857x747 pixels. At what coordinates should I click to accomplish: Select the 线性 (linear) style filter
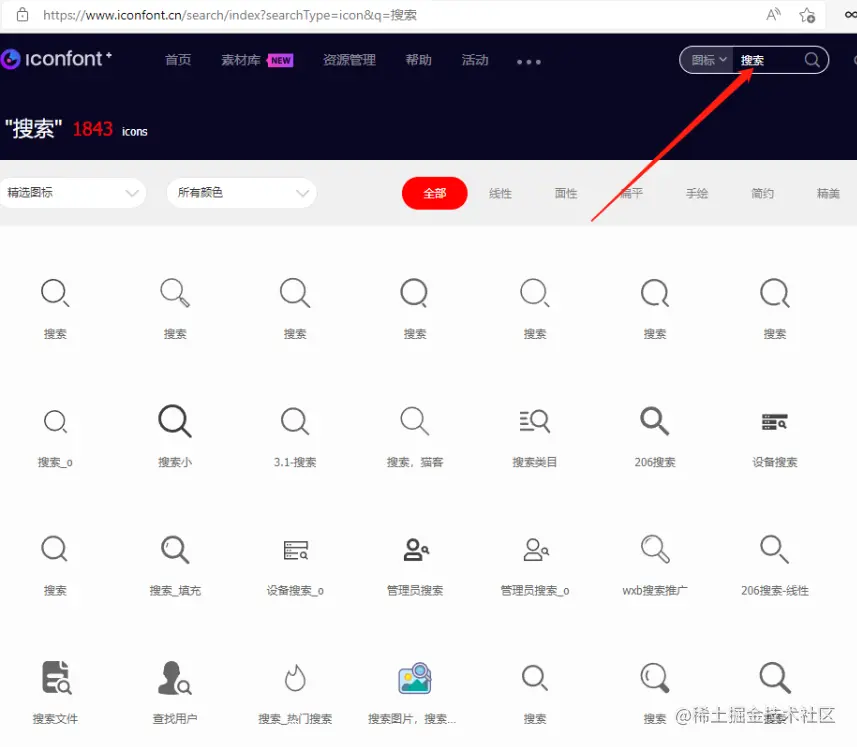[x=500, y=193]
